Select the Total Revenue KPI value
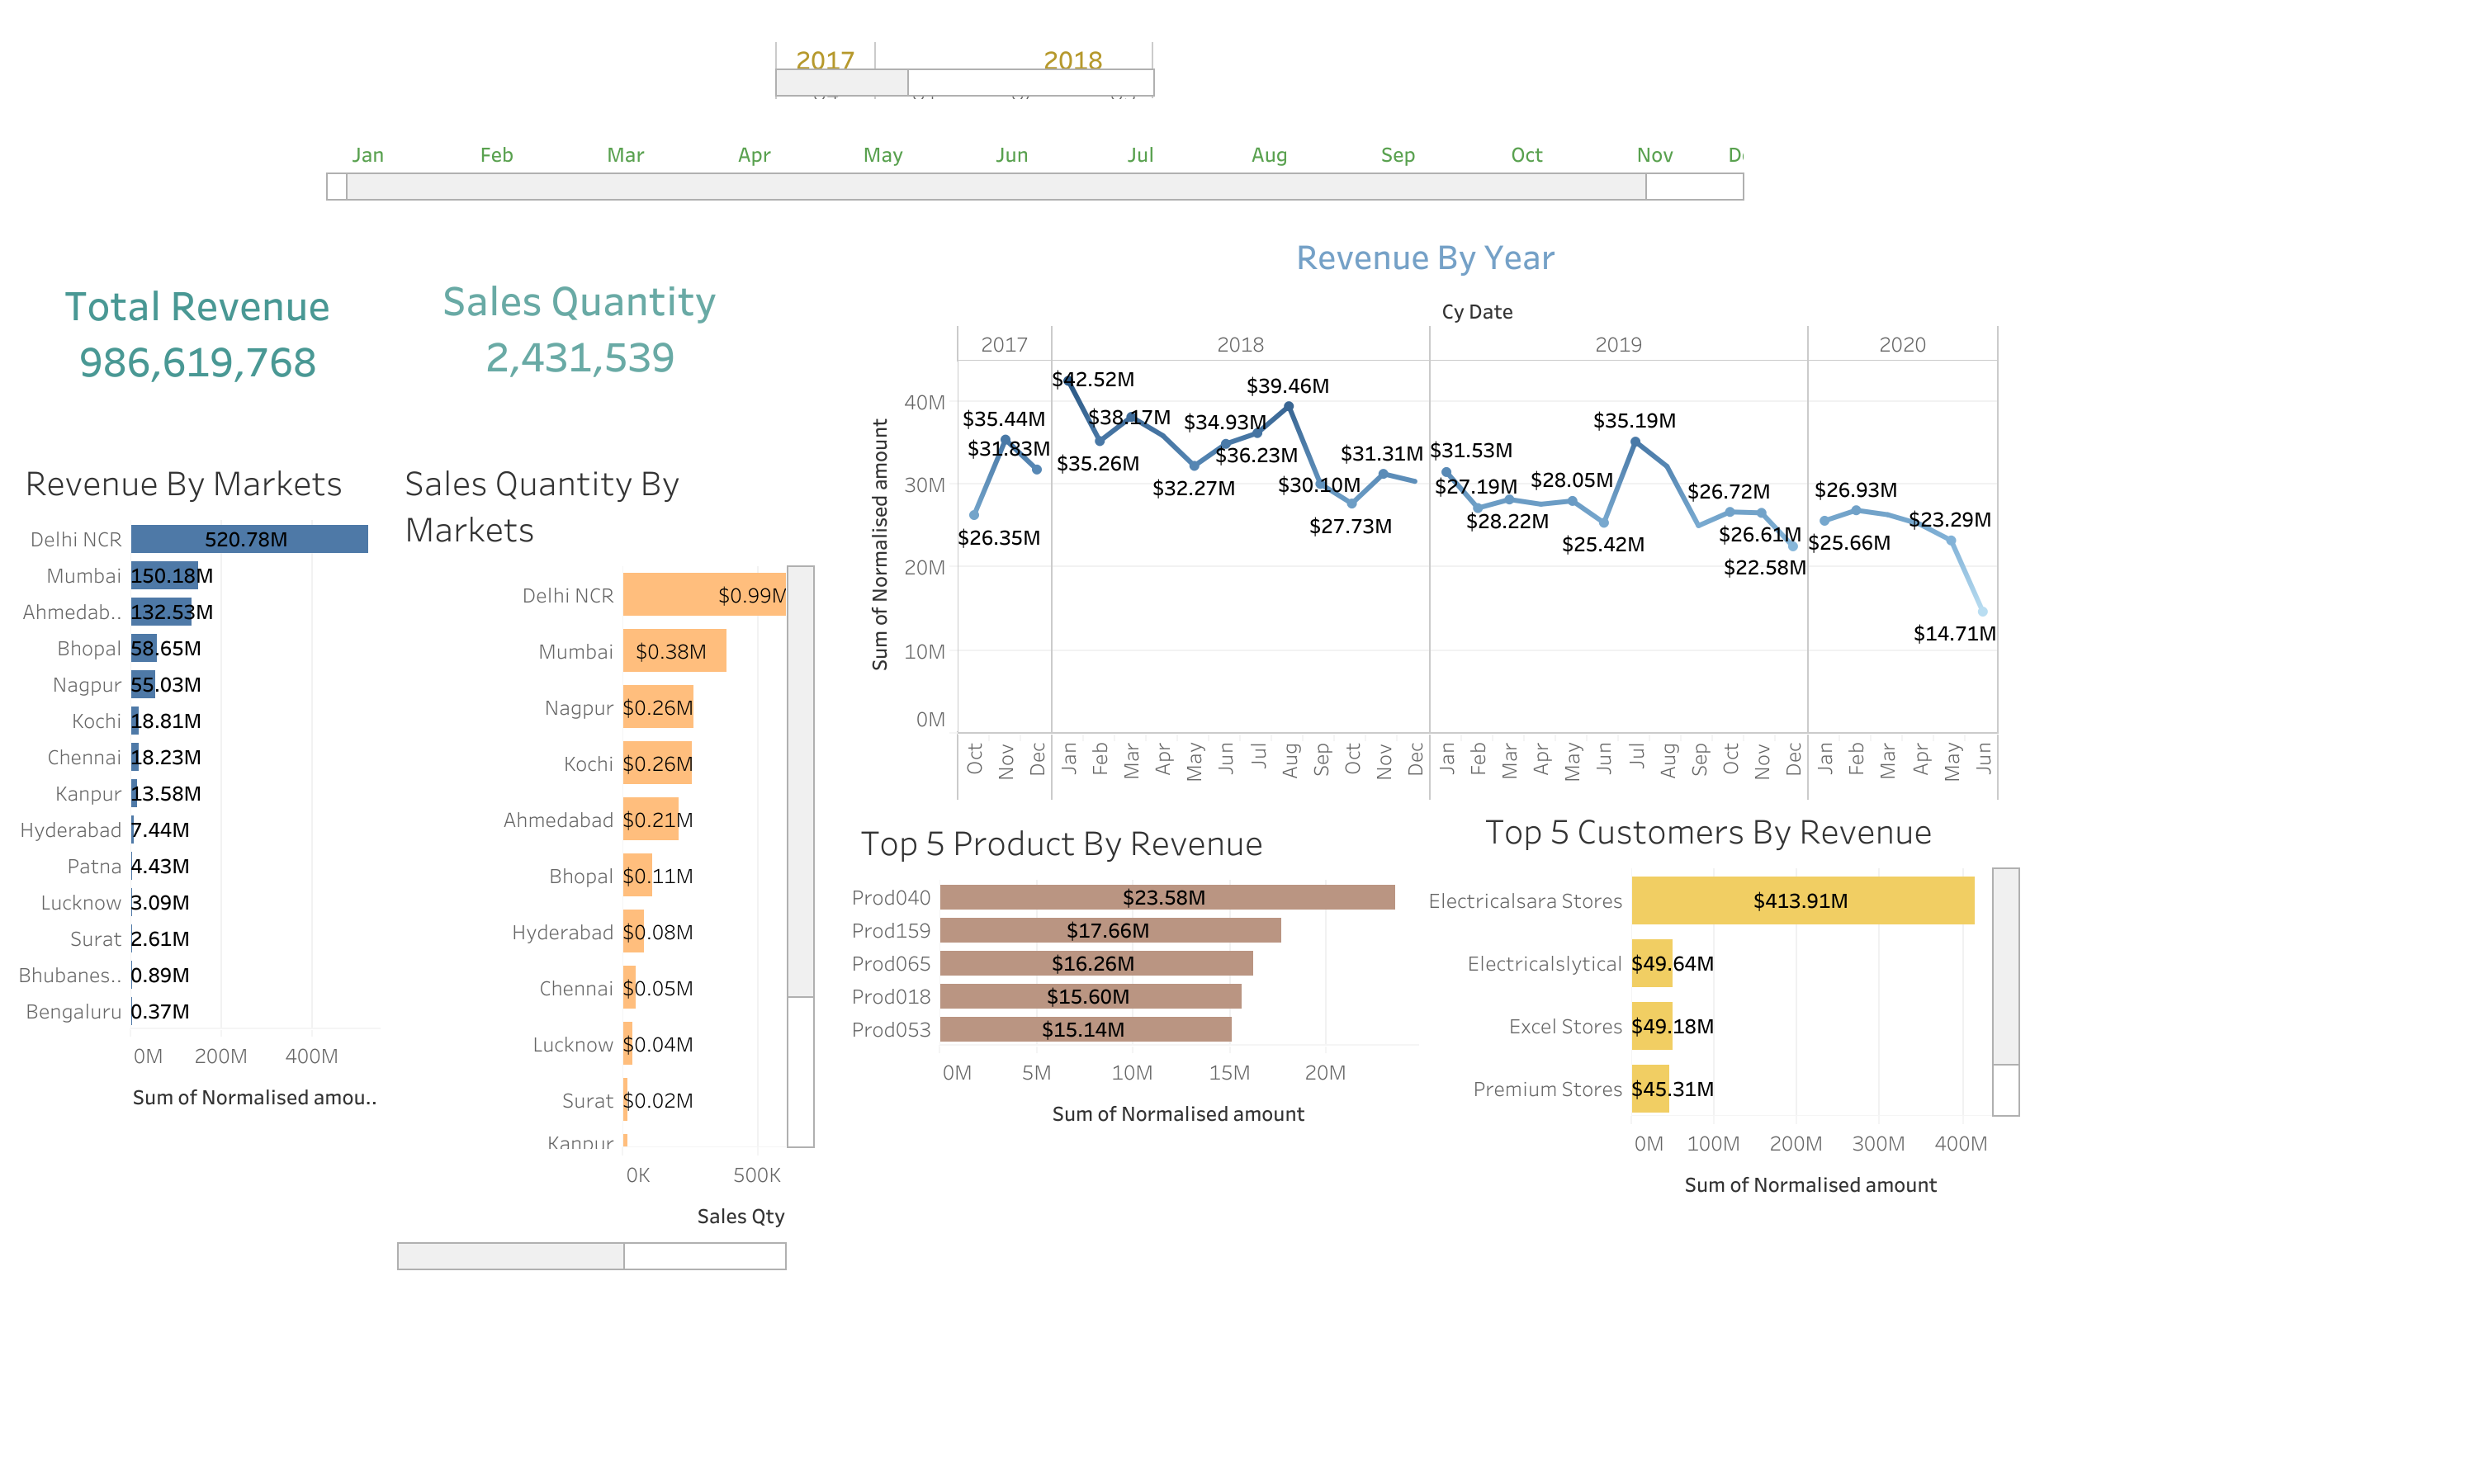 click(197, 363)
